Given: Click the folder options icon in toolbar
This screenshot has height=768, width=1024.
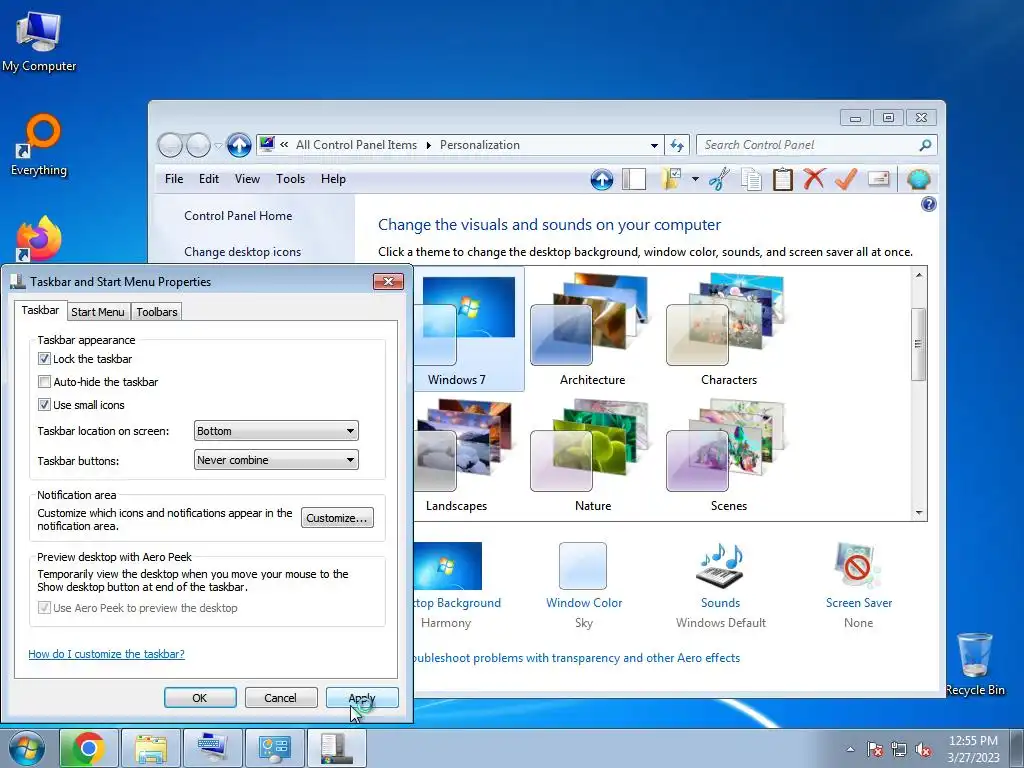Looking at the screenshot, I should click(x=671, y=179).
